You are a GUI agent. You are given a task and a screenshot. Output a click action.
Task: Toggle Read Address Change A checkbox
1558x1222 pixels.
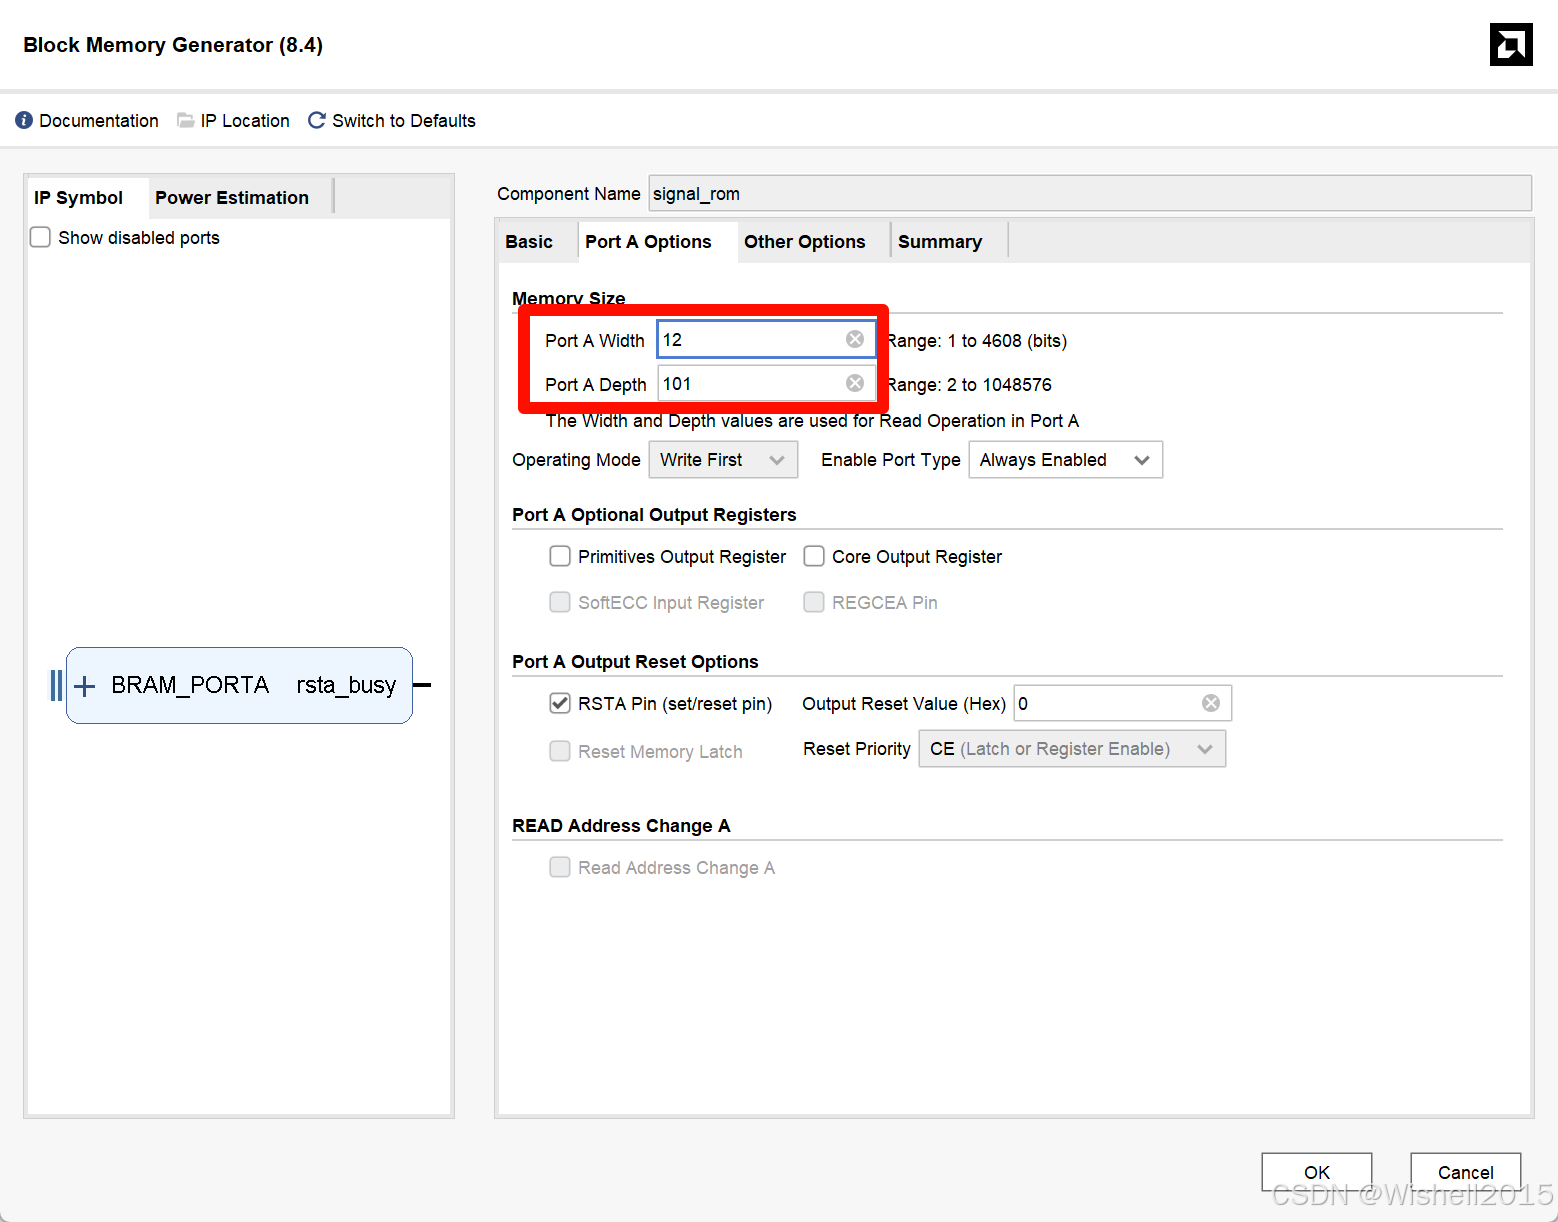[x=560, y=867]
